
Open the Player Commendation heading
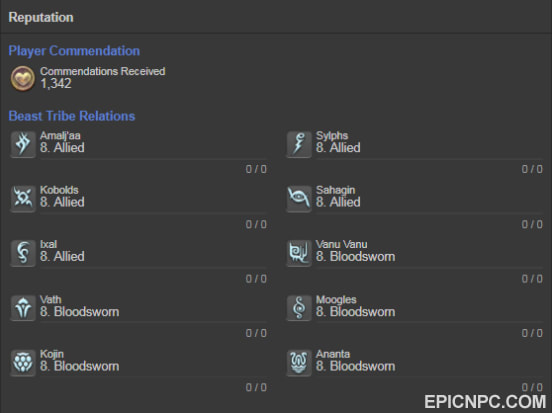click(74, 51)
